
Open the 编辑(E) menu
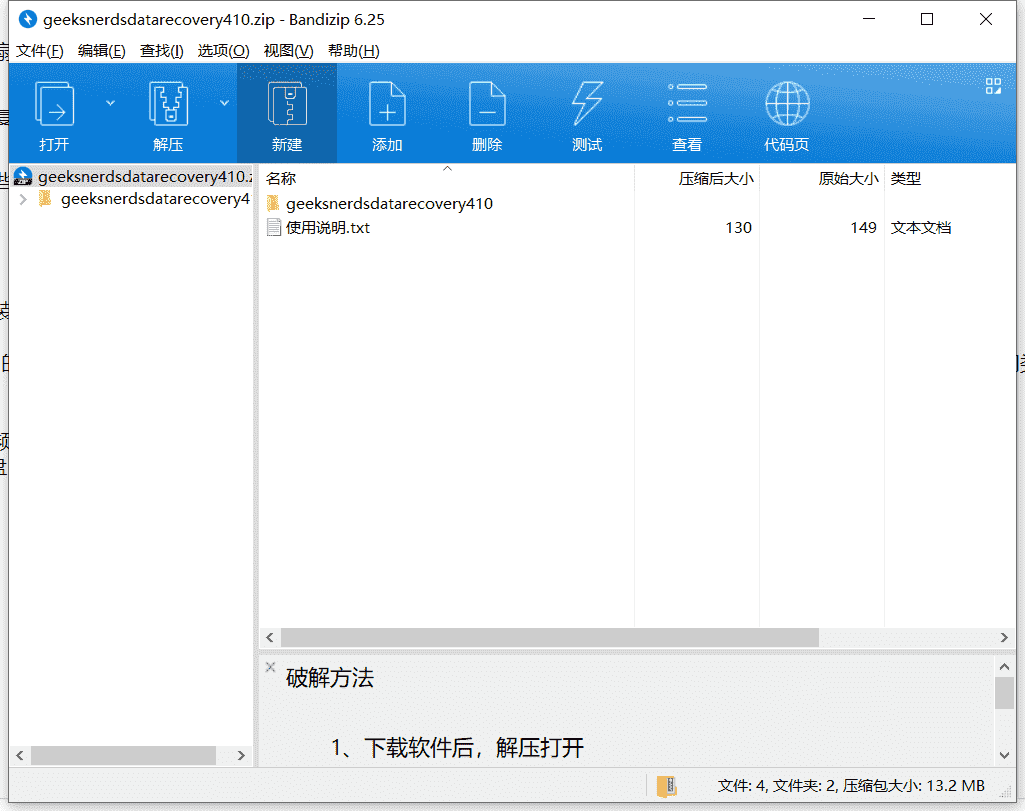click(101, 51)
